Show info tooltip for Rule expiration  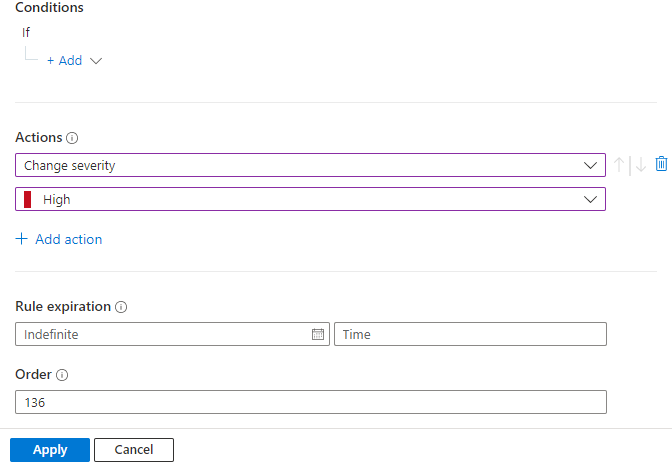pyautogui.click(x=121, y=307)
